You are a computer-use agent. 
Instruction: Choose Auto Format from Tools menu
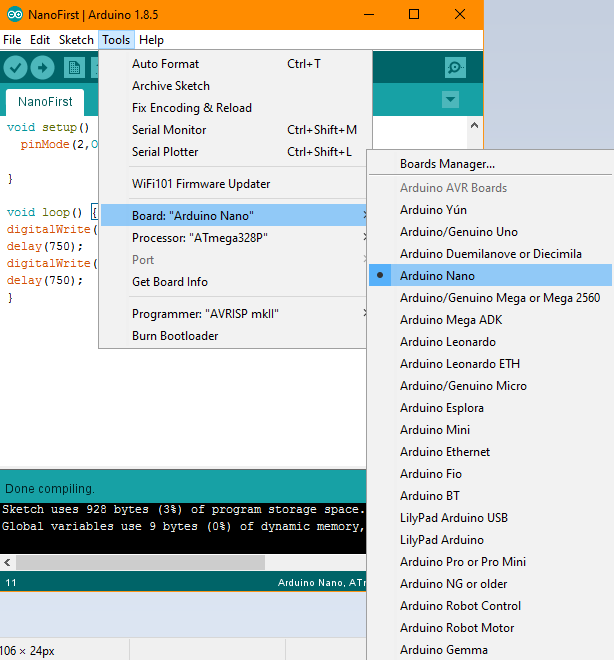pos(235,64)
